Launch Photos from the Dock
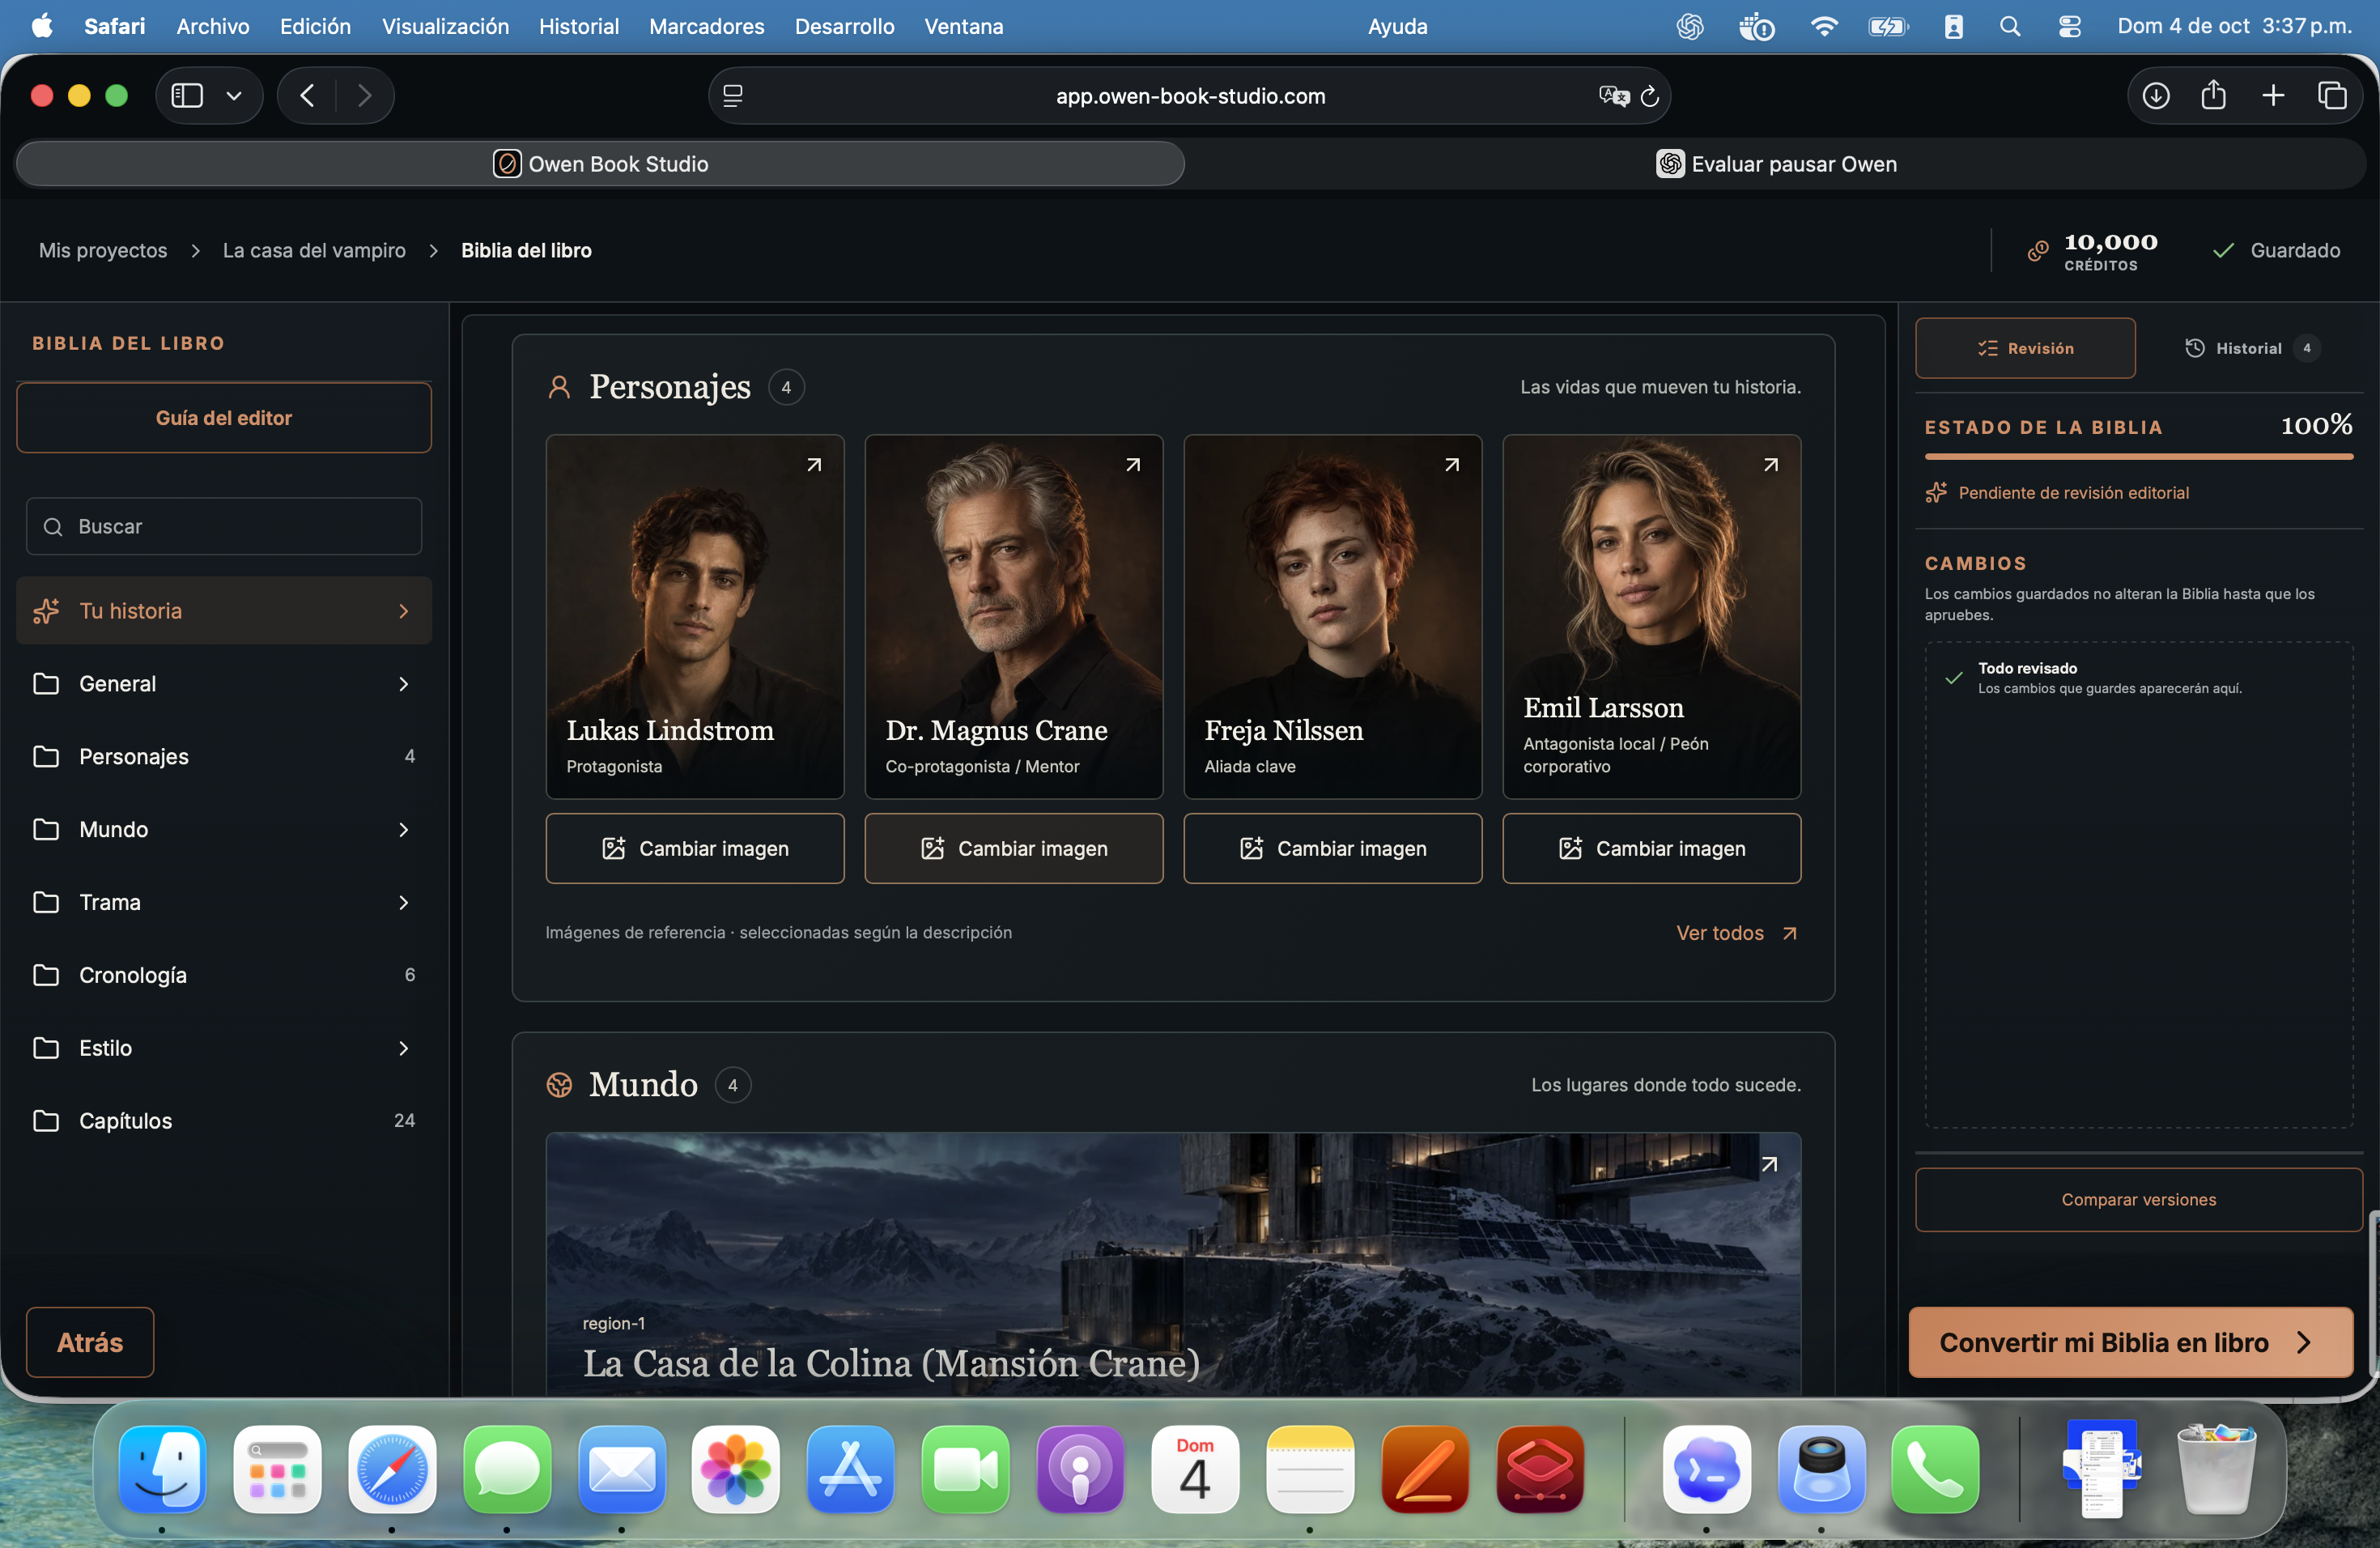 click(736, 1469)
